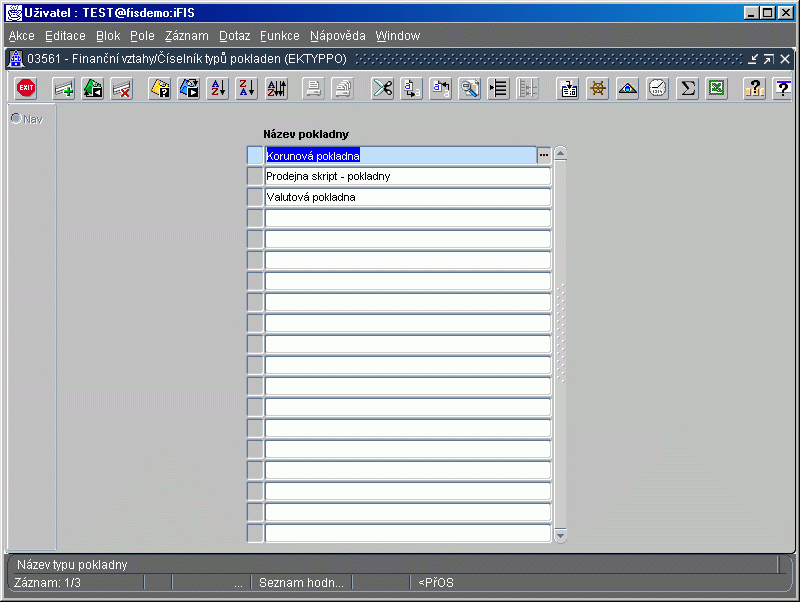Click the Valutová pokladna row
This screenshot has height=602, width=800.
[408, 197]
